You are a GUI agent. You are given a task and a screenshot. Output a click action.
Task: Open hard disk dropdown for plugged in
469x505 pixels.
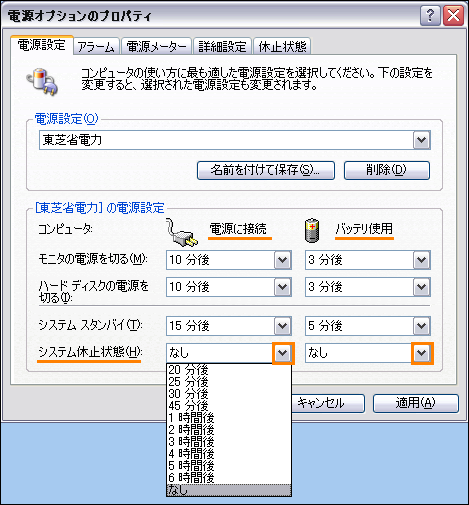(282, 287)
